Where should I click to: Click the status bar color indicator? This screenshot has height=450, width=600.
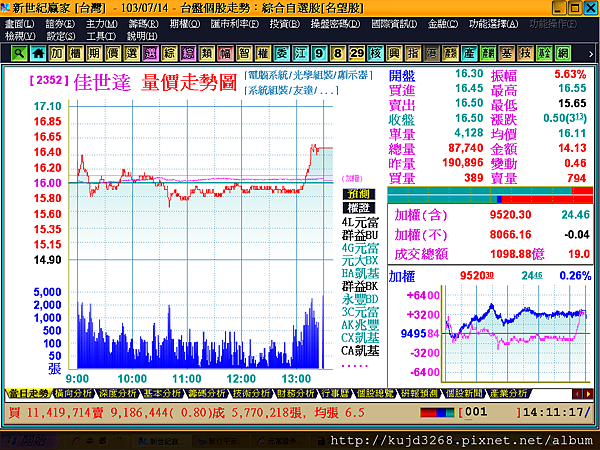point(437,412)
